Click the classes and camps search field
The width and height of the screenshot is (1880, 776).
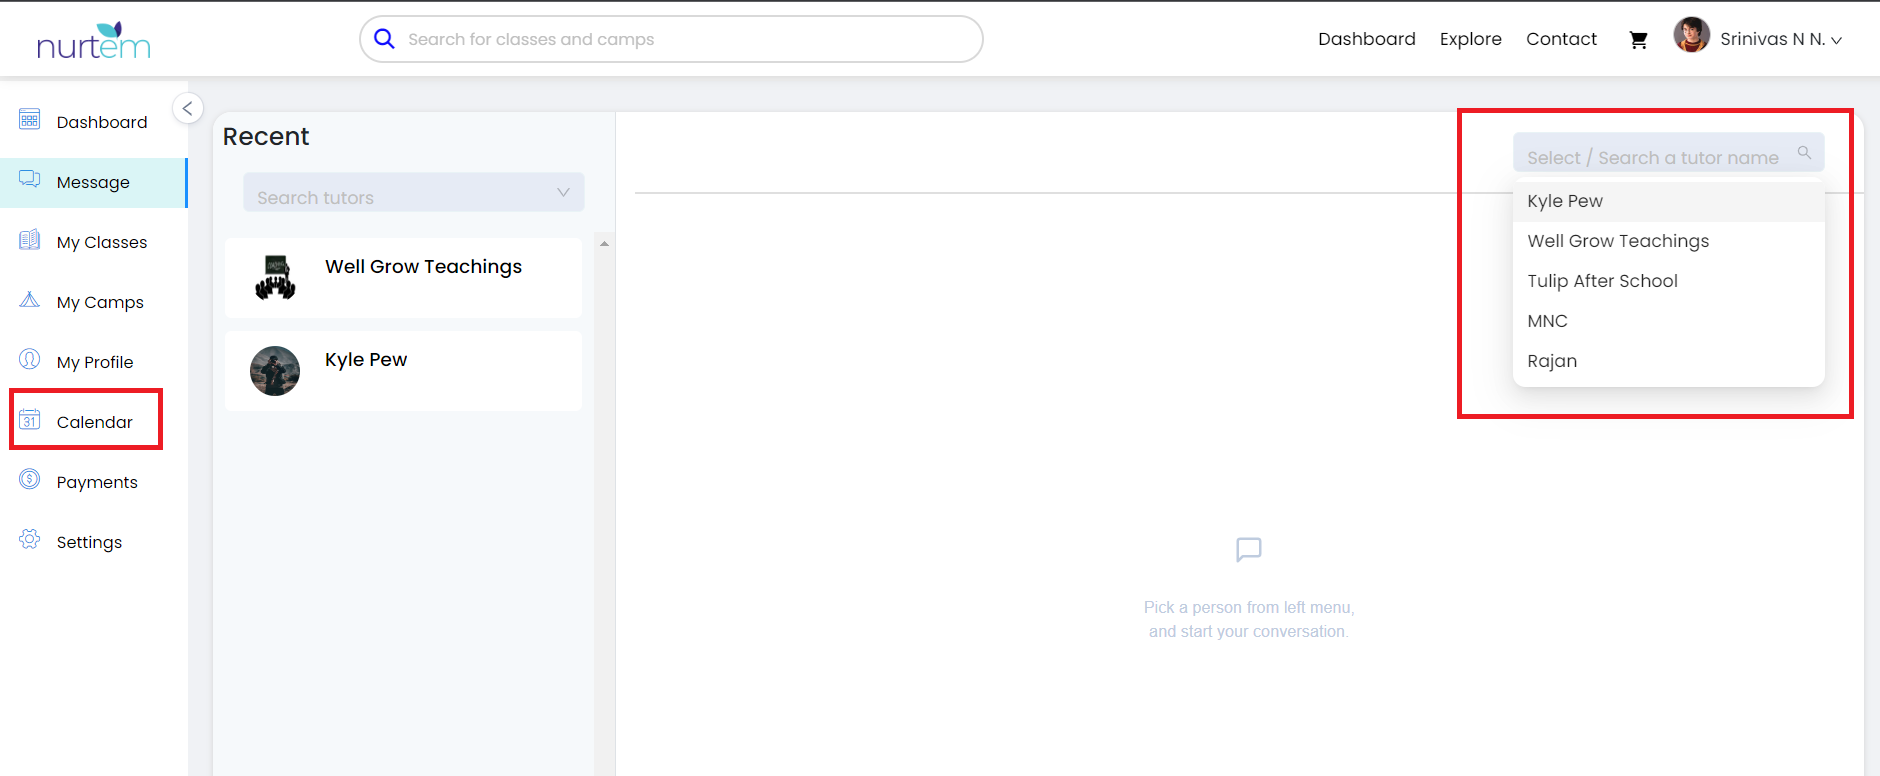[670, 39]
